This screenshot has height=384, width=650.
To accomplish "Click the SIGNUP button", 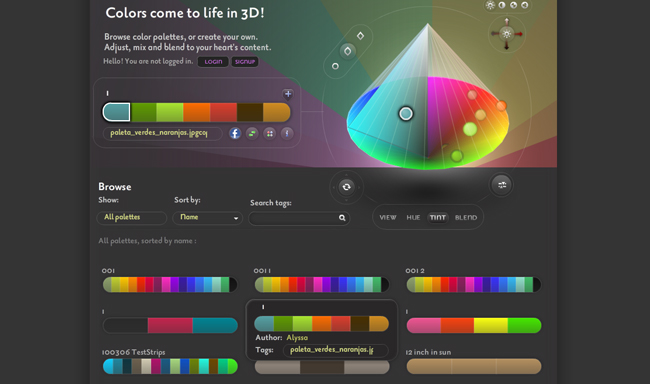I will [245, 61].
